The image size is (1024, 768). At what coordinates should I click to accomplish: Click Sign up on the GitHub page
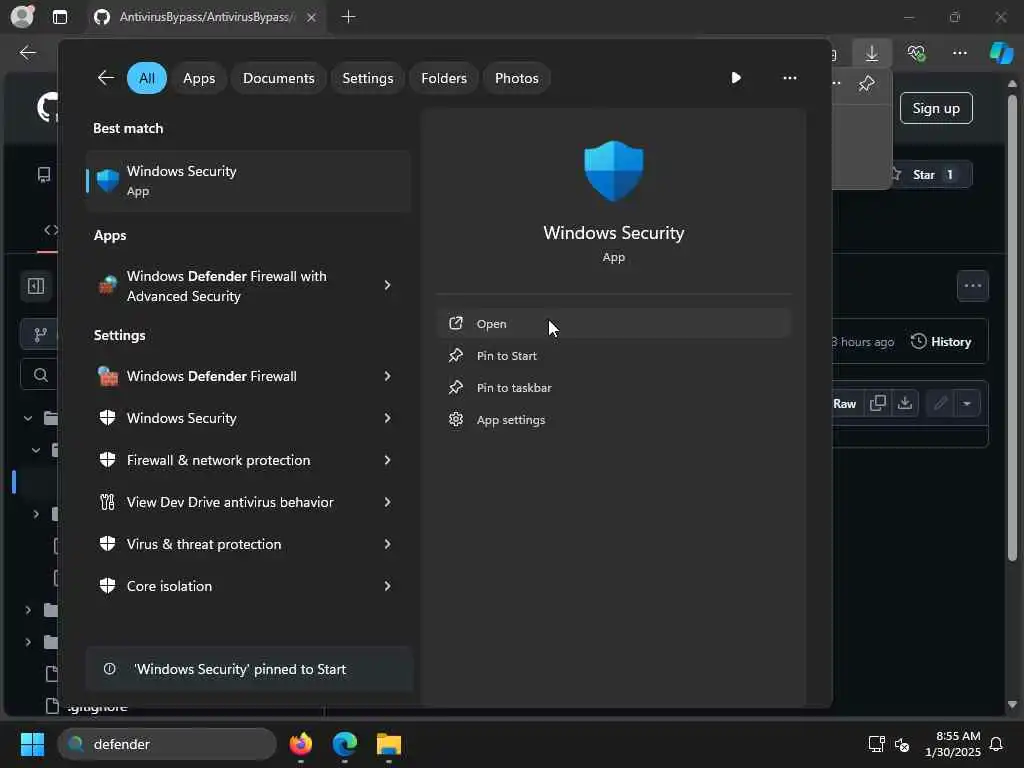pos(936,108)
